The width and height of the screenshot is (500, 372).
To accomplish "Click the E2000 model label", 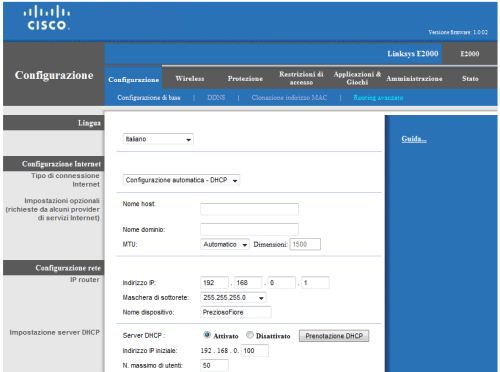I will 470,54.
